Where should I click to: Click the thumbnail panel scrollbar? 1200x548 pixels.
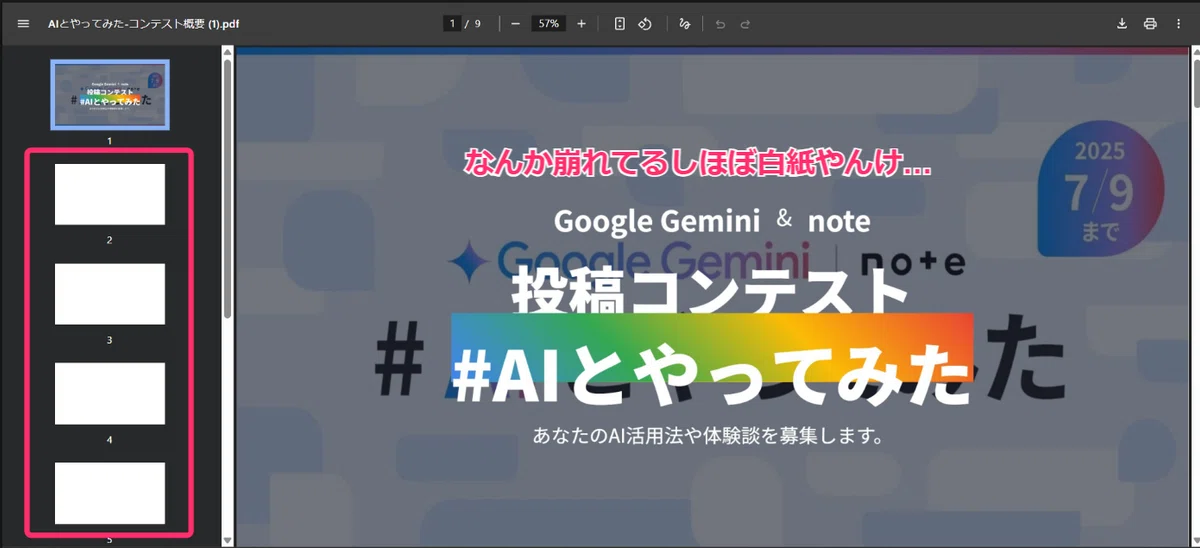coord(227,190)
